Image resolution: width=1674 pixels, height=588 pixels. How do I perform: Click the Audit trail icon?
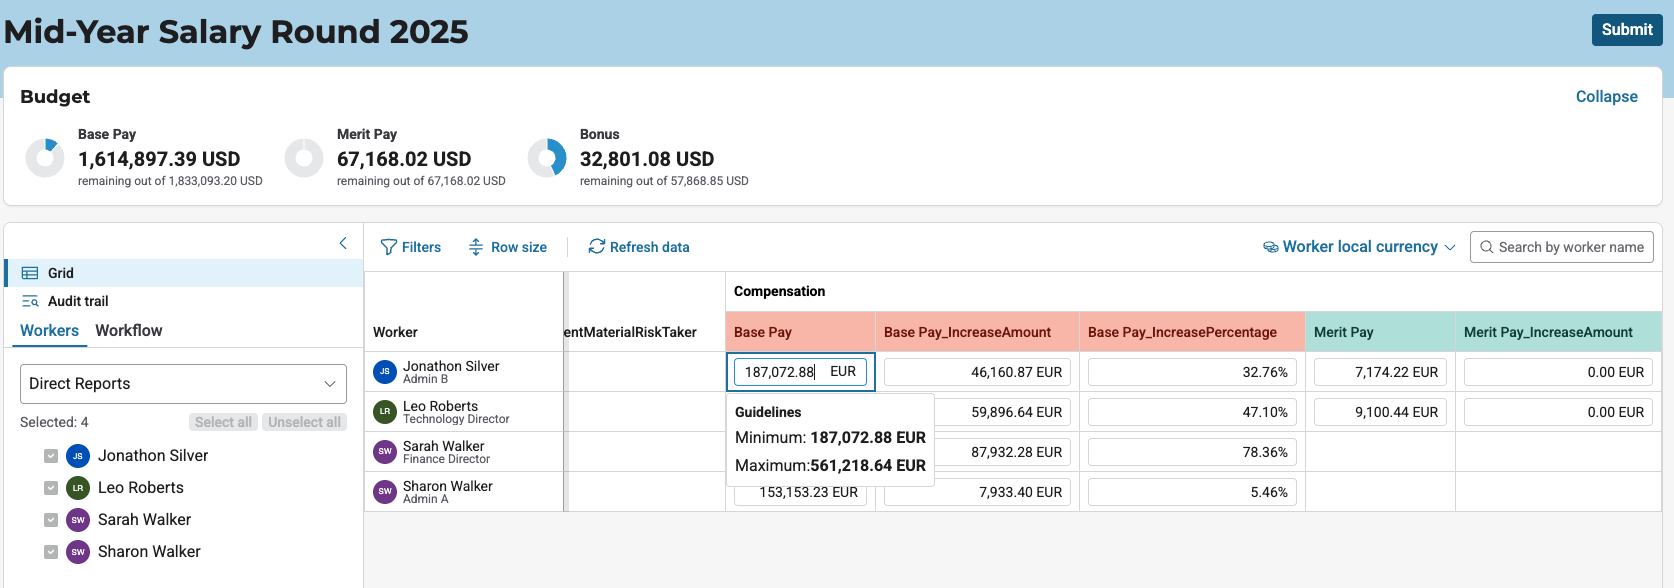[x=30, y=301]
